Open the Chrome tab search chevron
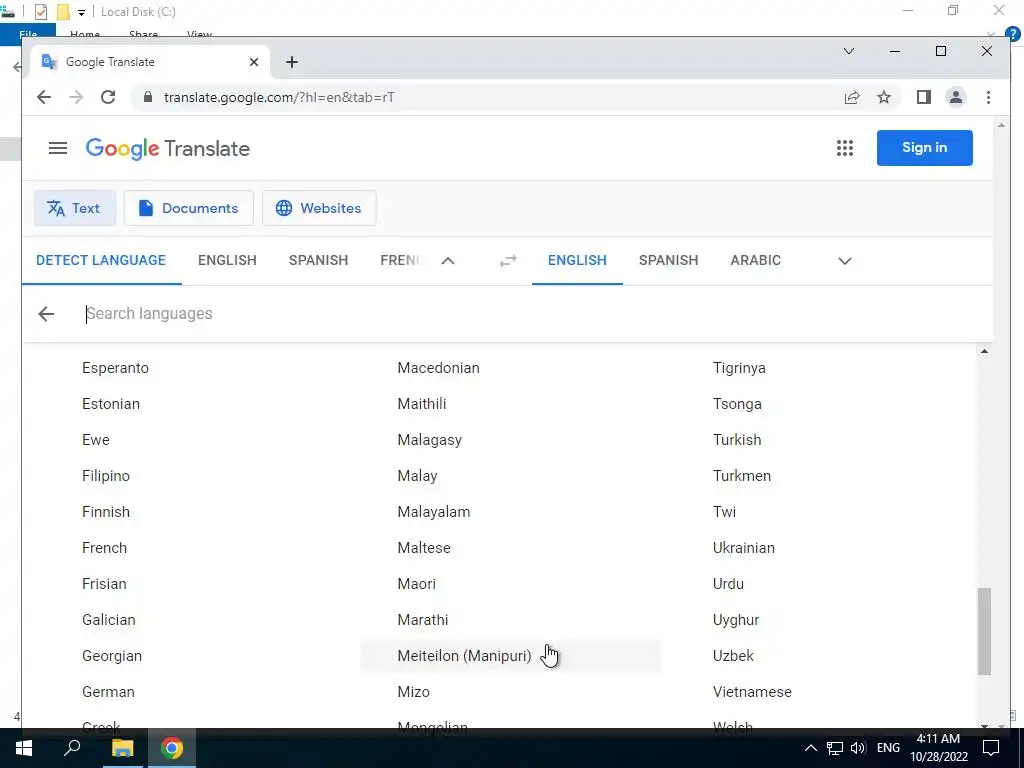Image resolution: width=1024 pixels, height=768 pixels. (848, 51)
